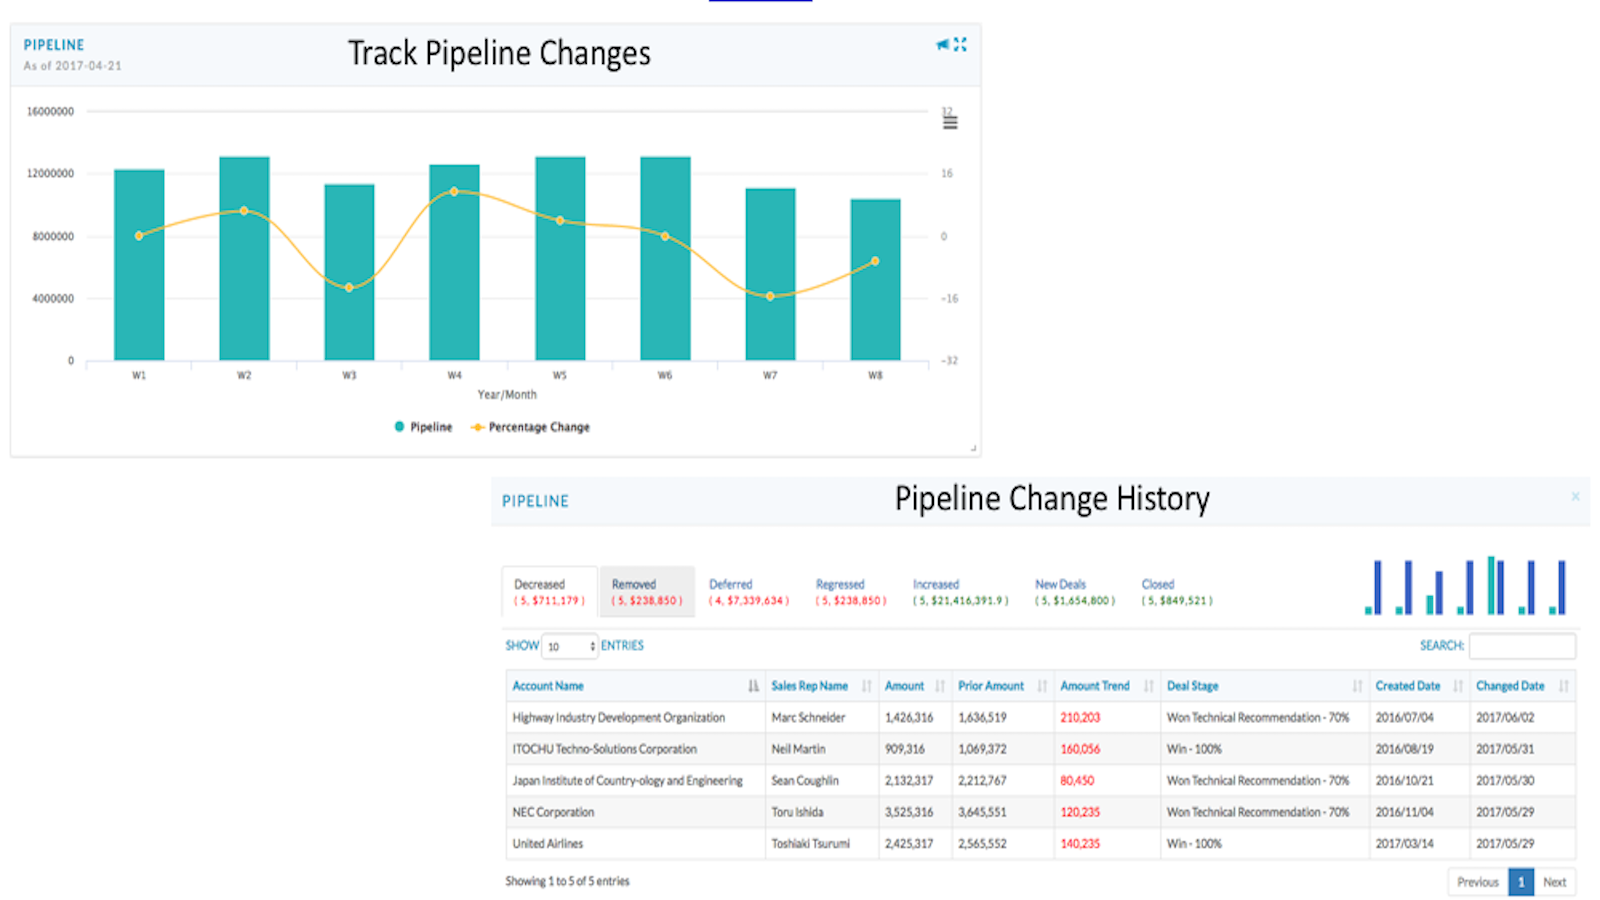Switch to the Deferred tab
Viewport: 1600px width, 900px height.
(749, 592)
